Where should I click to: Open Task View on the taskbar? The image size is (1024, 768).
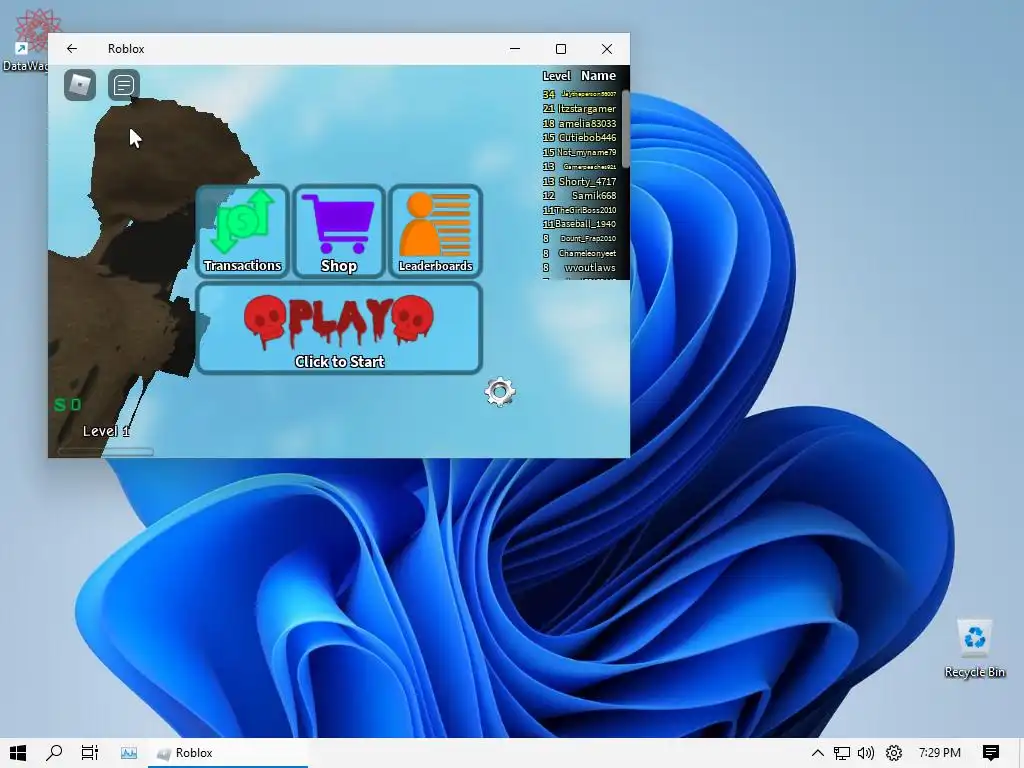pos(89,753)
